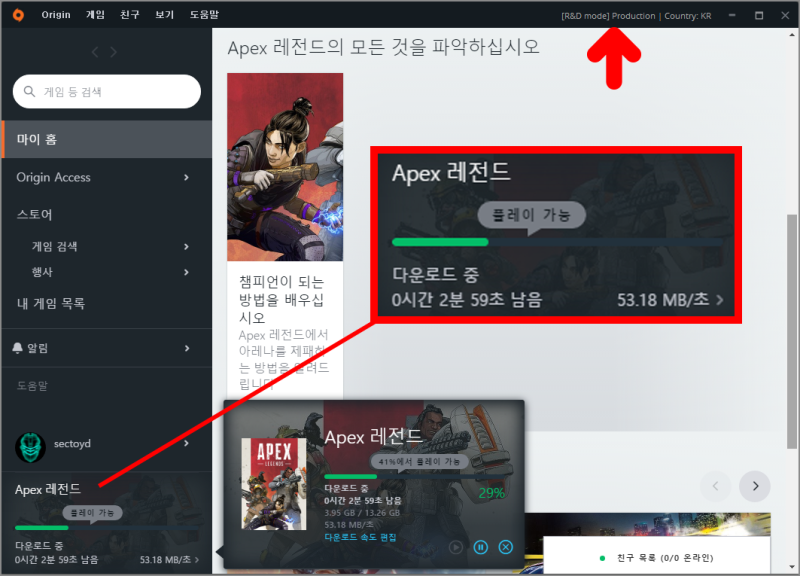Image resolution: width=800 pixels, height=576 pixels.
Task: Go forward with the sidebar forward arrow
Action: (x=113, y=52)
